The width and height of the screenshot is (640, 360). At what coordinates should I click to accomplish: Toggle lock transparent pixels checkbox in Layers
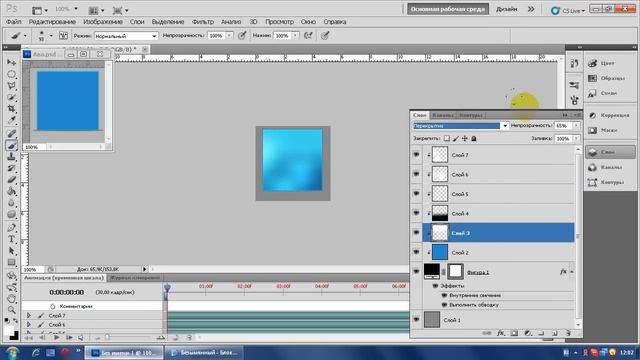tap(447, 139)
